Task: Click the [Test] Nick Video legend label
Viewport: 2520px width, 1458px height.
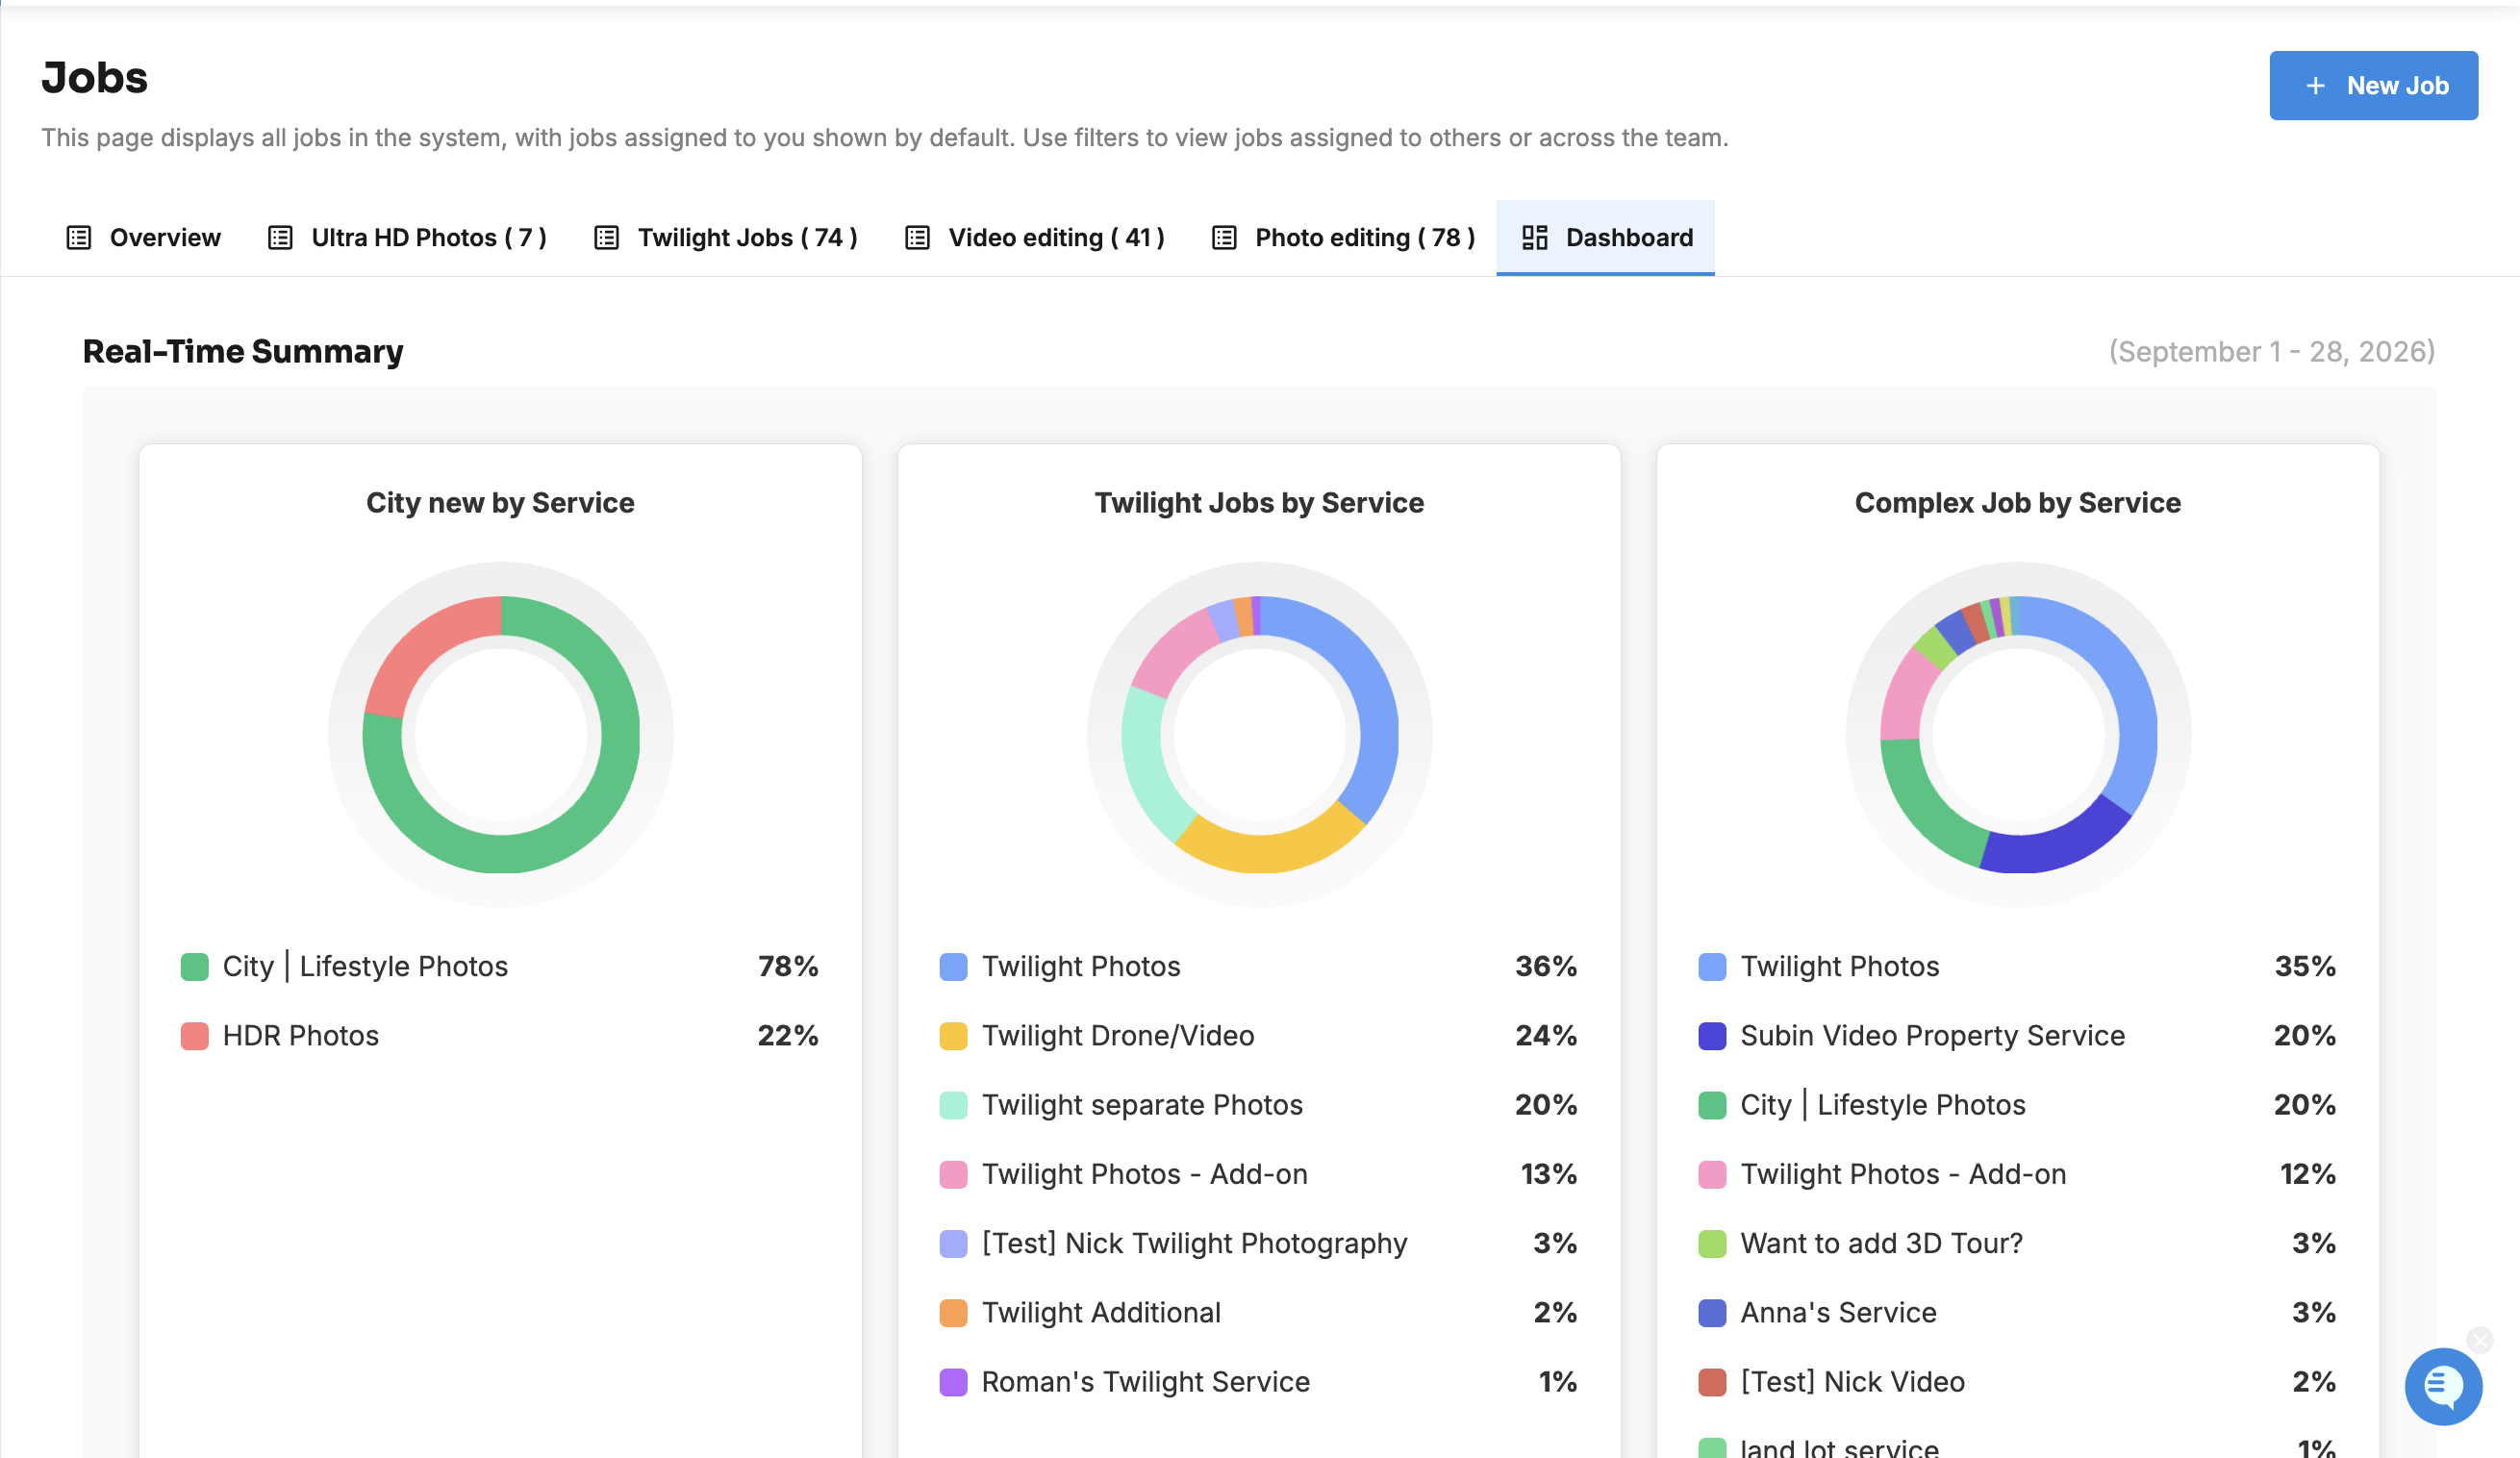Action: tap(1852, 1382)
